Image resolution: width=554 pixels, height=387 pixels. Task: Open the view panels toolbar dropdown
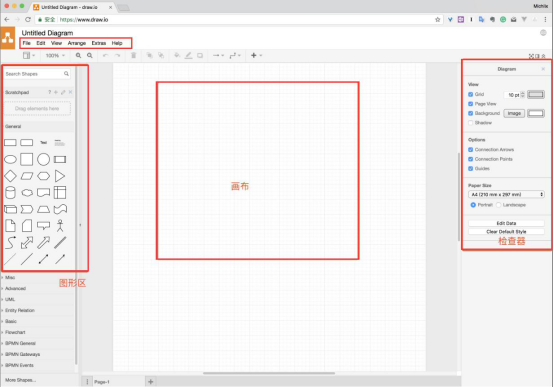tap(29, 55)
